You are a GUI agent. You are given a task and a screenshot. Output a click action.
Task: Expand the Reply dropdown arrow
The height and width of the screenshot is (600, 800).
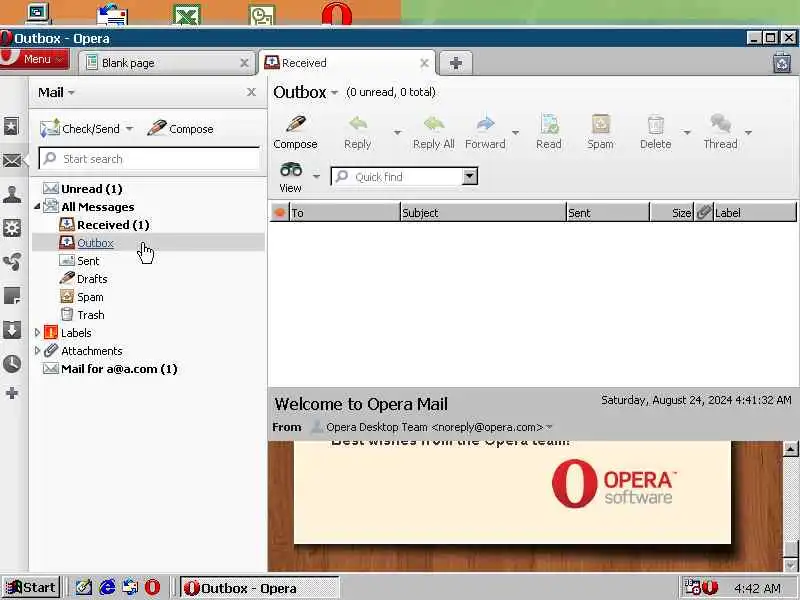397,133
